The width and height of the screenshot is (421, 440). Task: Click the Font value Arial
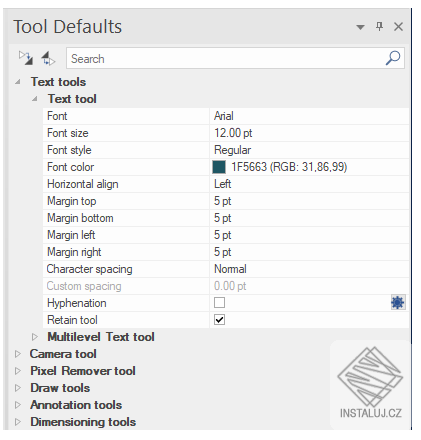pos(224,116)
